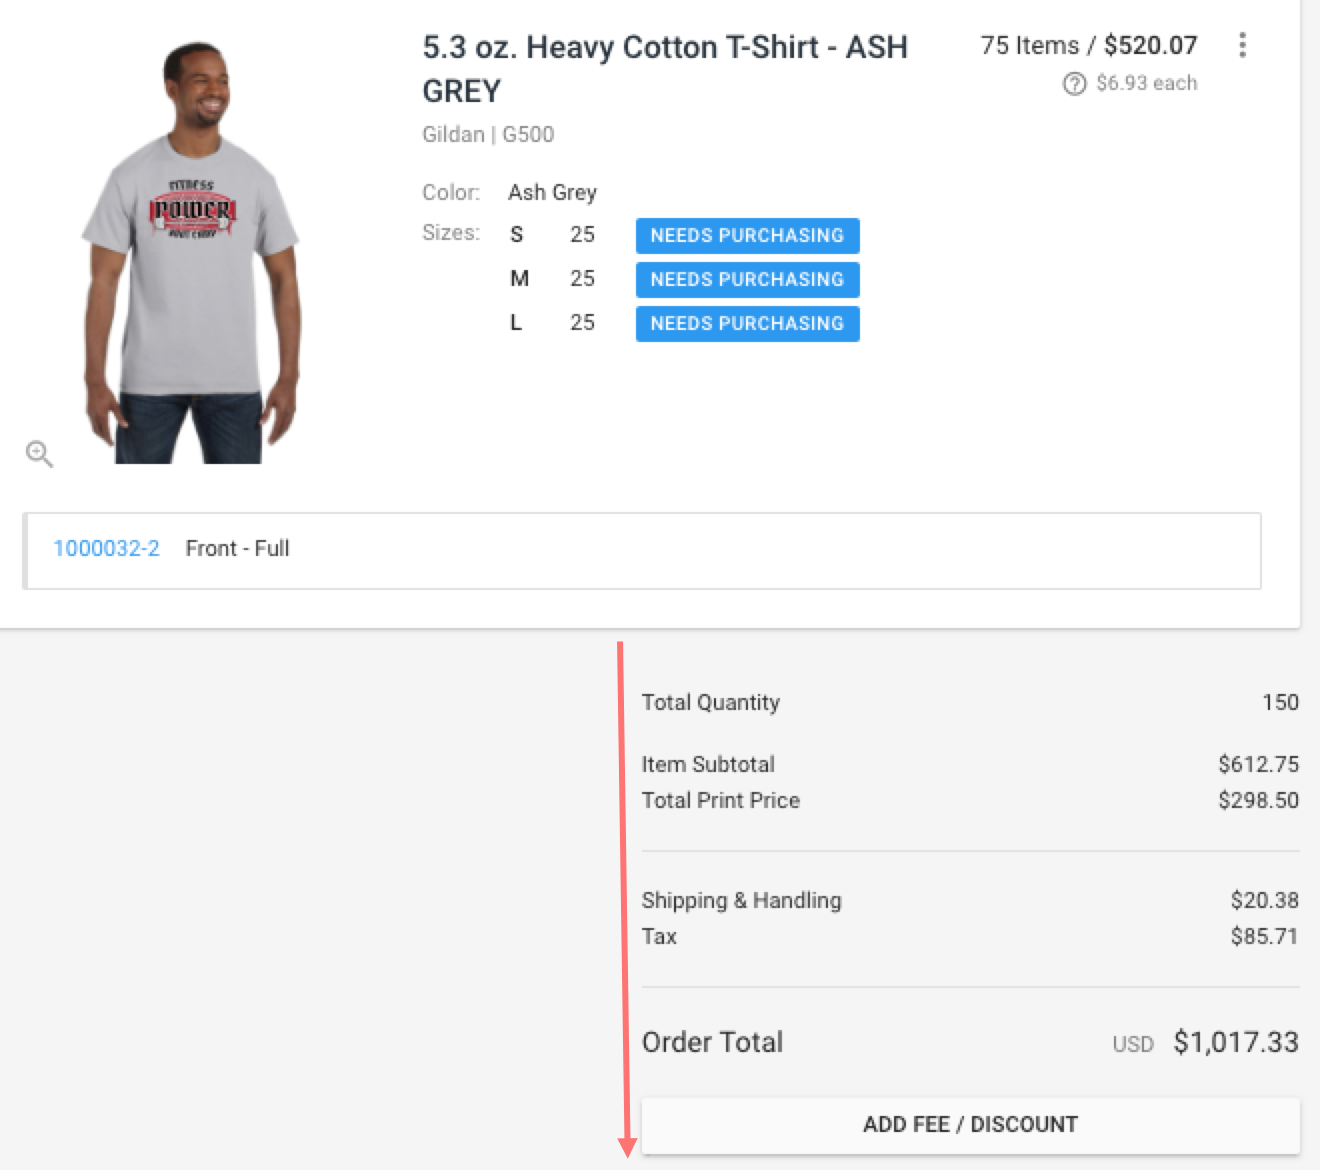This screenshot has height=1170, width=1320.
Task: Select the Front - Full decoration entry
Action: [x=236, y=548]
